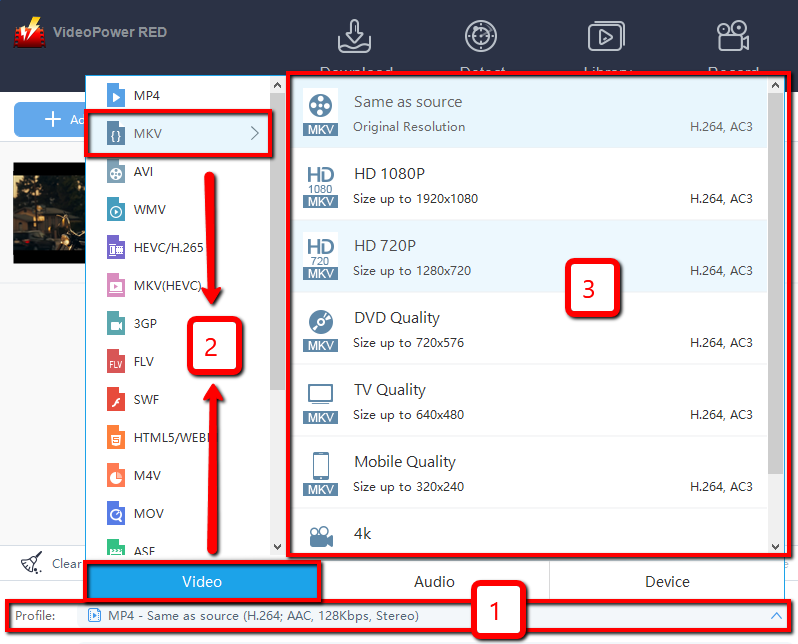
Task: Pick Mobile Quality 320x240 preset
Action: click(x=530, y=474)
